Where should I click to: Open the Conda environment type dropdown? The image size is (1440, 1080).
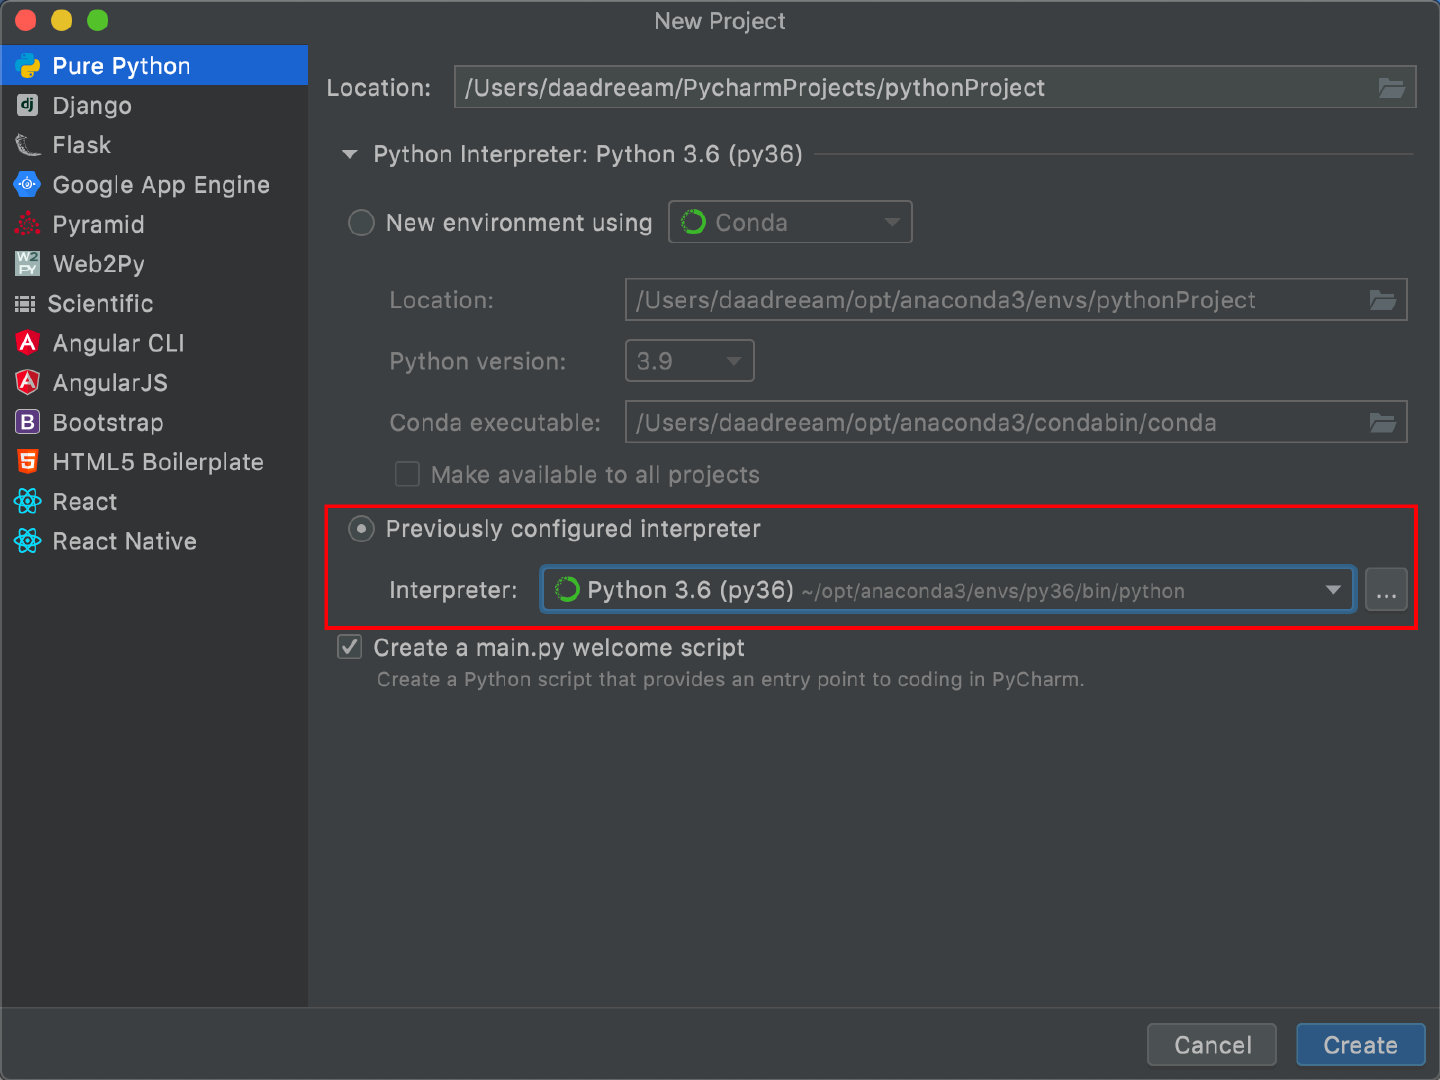[x=790, y=222]
